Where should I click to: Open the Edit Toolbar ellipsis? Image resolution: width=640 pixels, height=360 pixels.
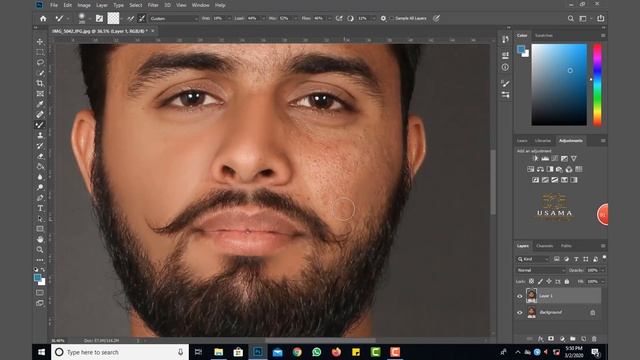[x=40, y=260]
